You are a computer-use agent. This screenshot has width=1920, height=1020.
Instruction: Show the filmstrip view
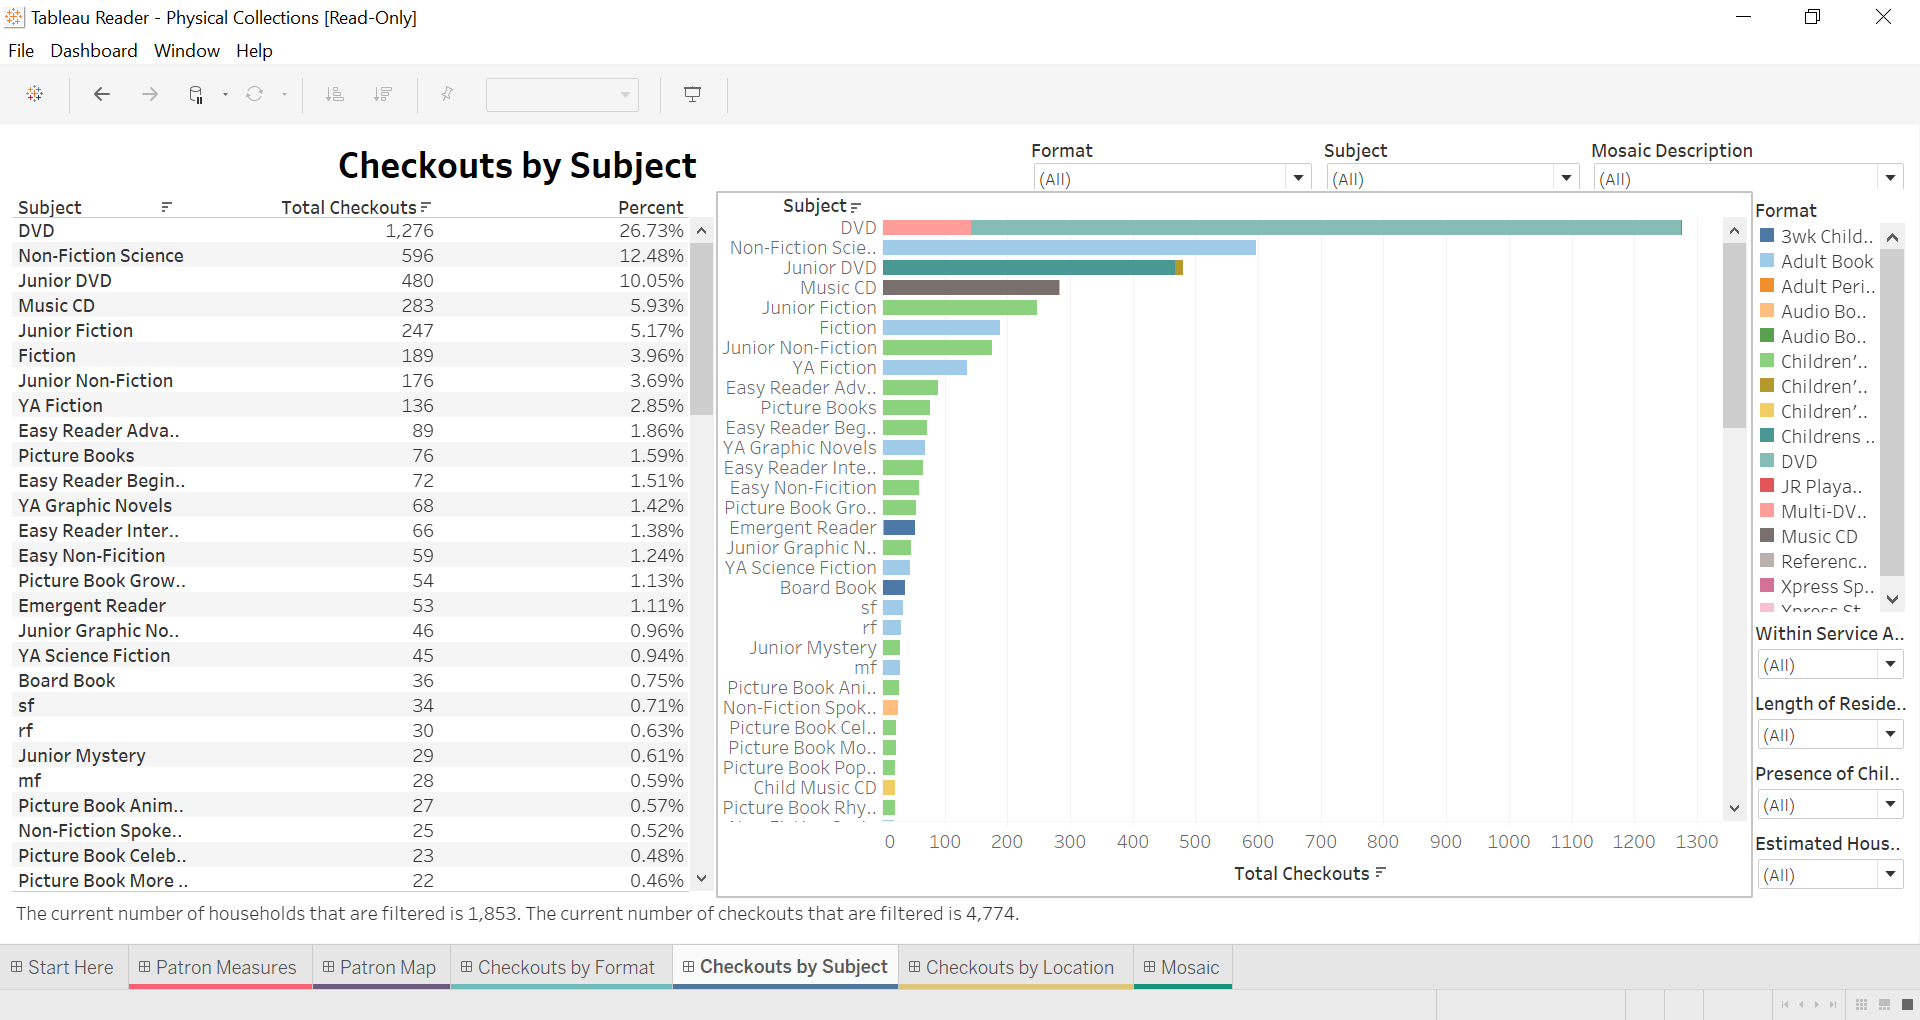click(x=1884, y=1005)
